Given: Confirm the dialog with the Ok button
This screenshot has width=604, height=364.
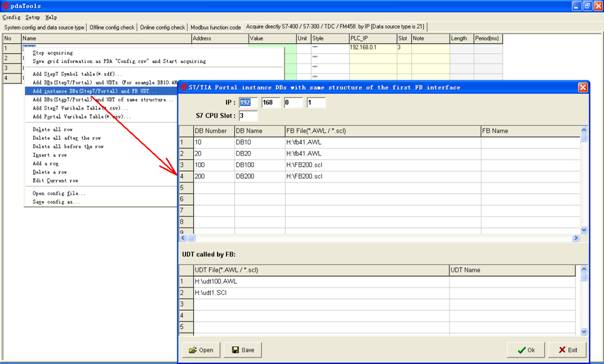Looking at the screenshot, I should 526,350.
